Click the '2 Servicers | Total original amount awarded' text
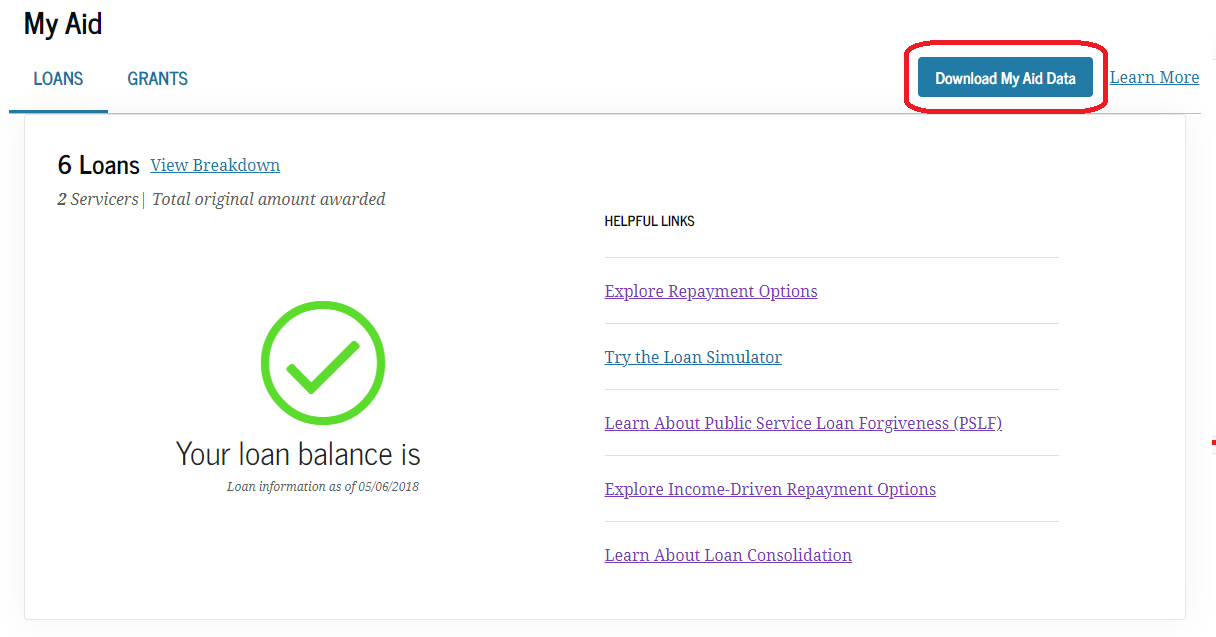This screenshot has height=637, width=1216. (221, 199)
